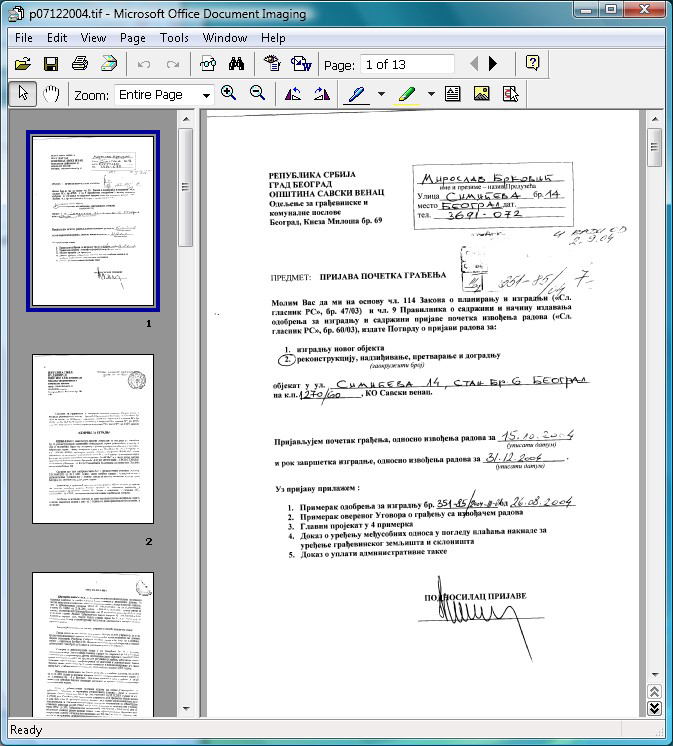This screenshot has width=673, height=746.
Task: Open the Tools menu
Action: click(x=174, y=38)
